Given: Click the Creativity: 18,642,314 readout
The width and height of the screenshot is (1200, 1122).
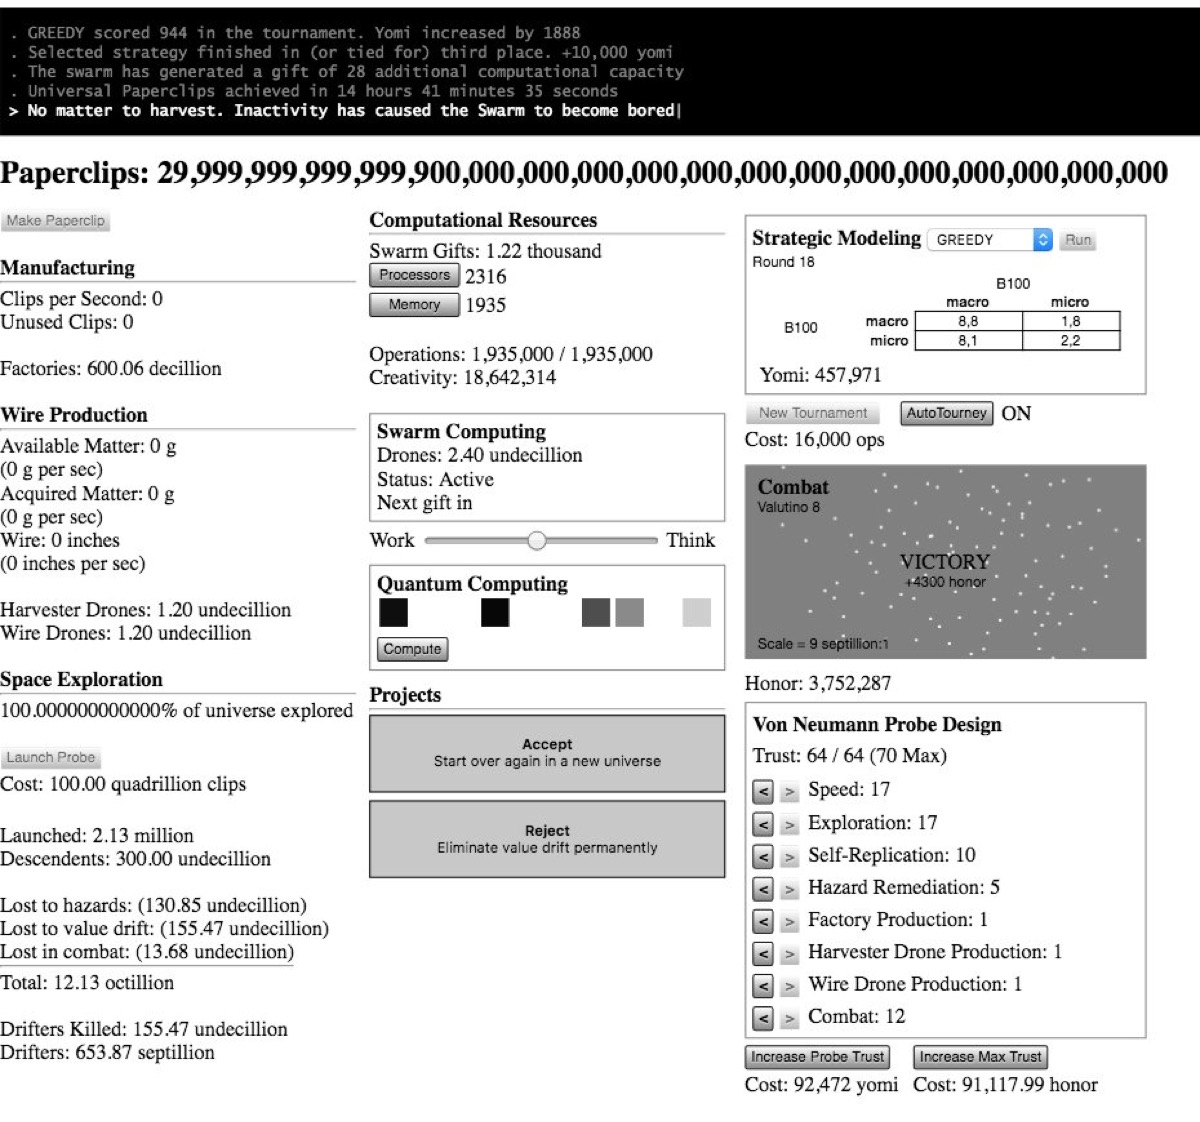Looking at the screenshot, I should (462, 378).
